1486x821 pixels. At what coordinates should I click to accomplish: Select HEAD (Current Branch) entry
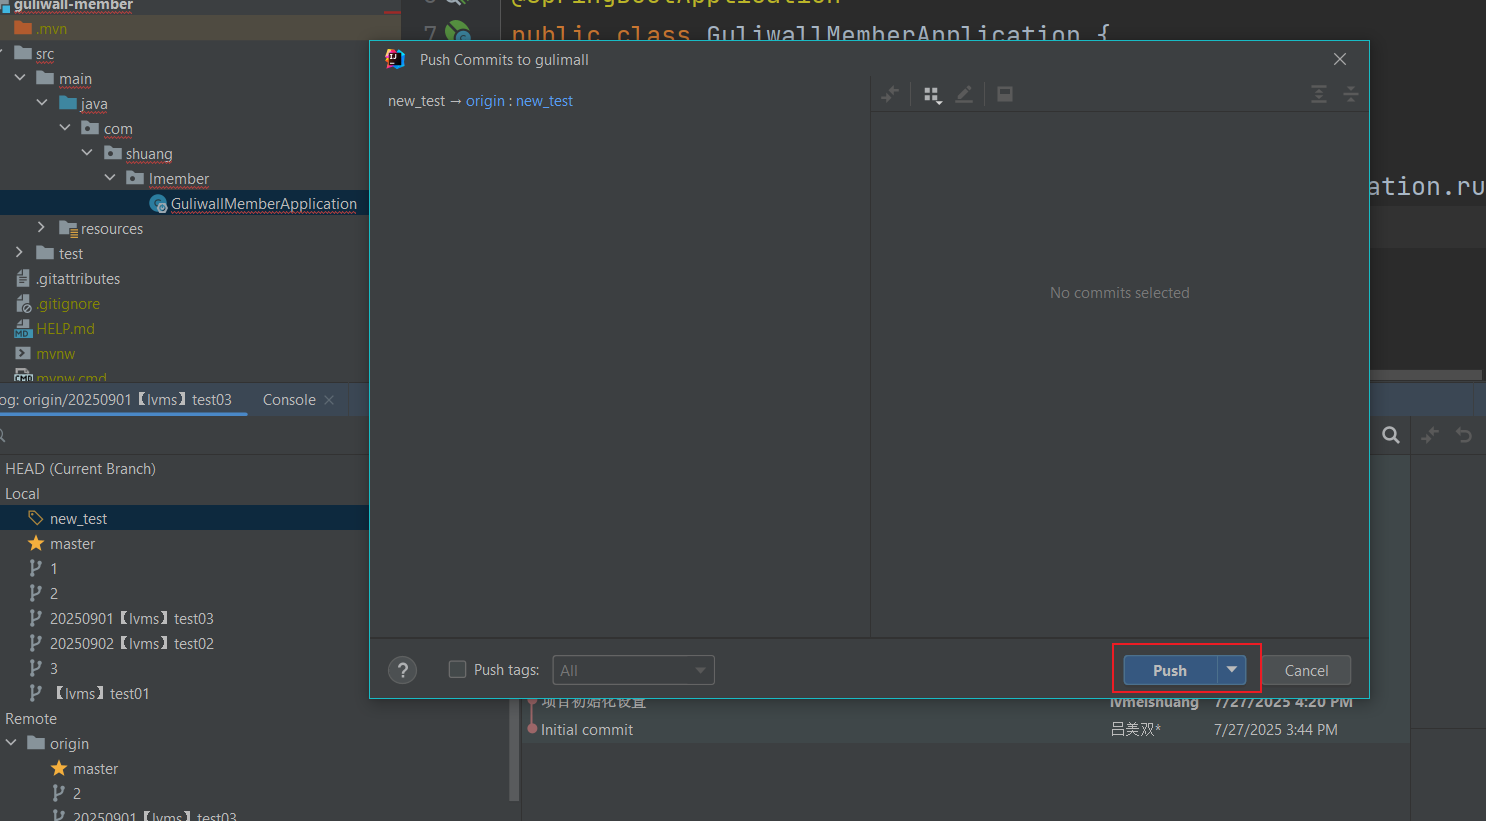[80, 469]
